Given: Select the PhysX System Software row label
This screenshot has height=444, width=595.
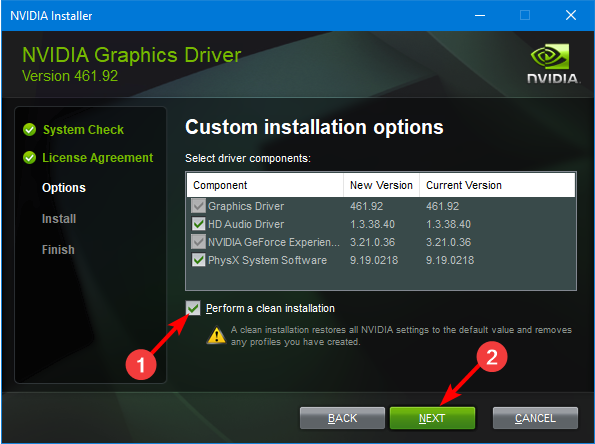Looking at the screenshot, I should coord(267,260).
